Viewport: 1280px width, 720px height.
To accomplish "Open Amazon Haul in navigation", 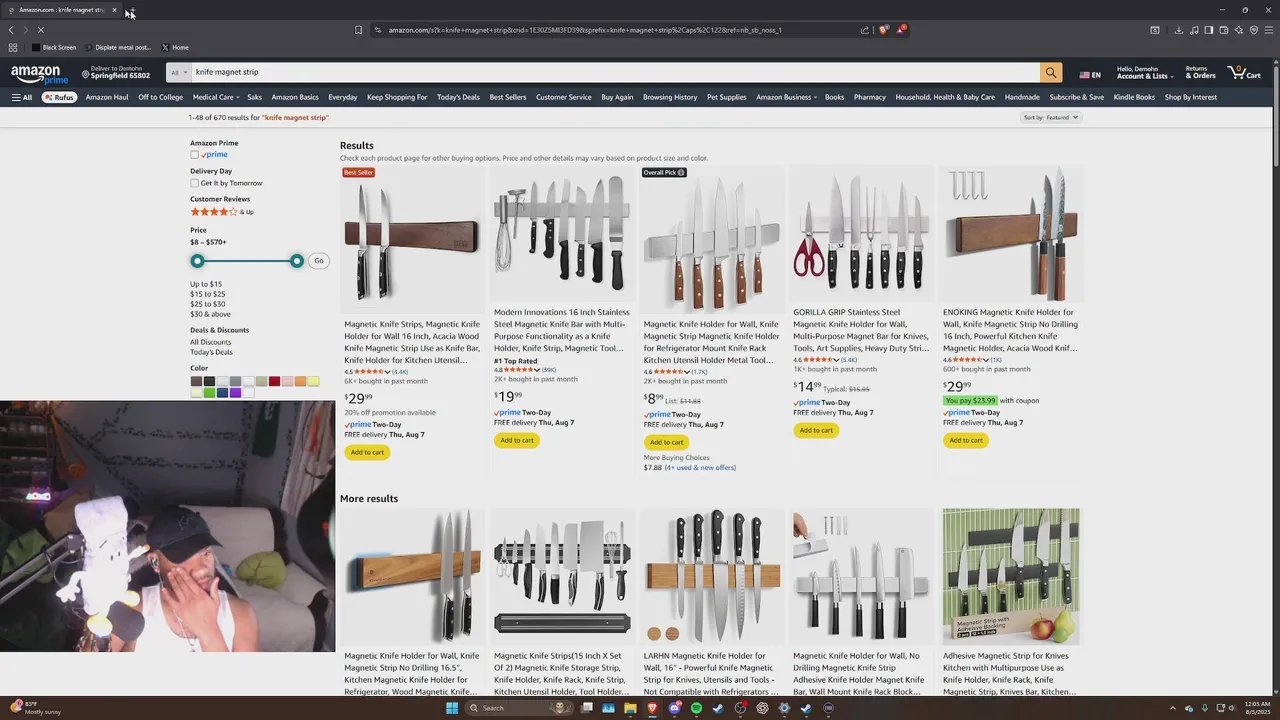I will (x=107, y=97).
